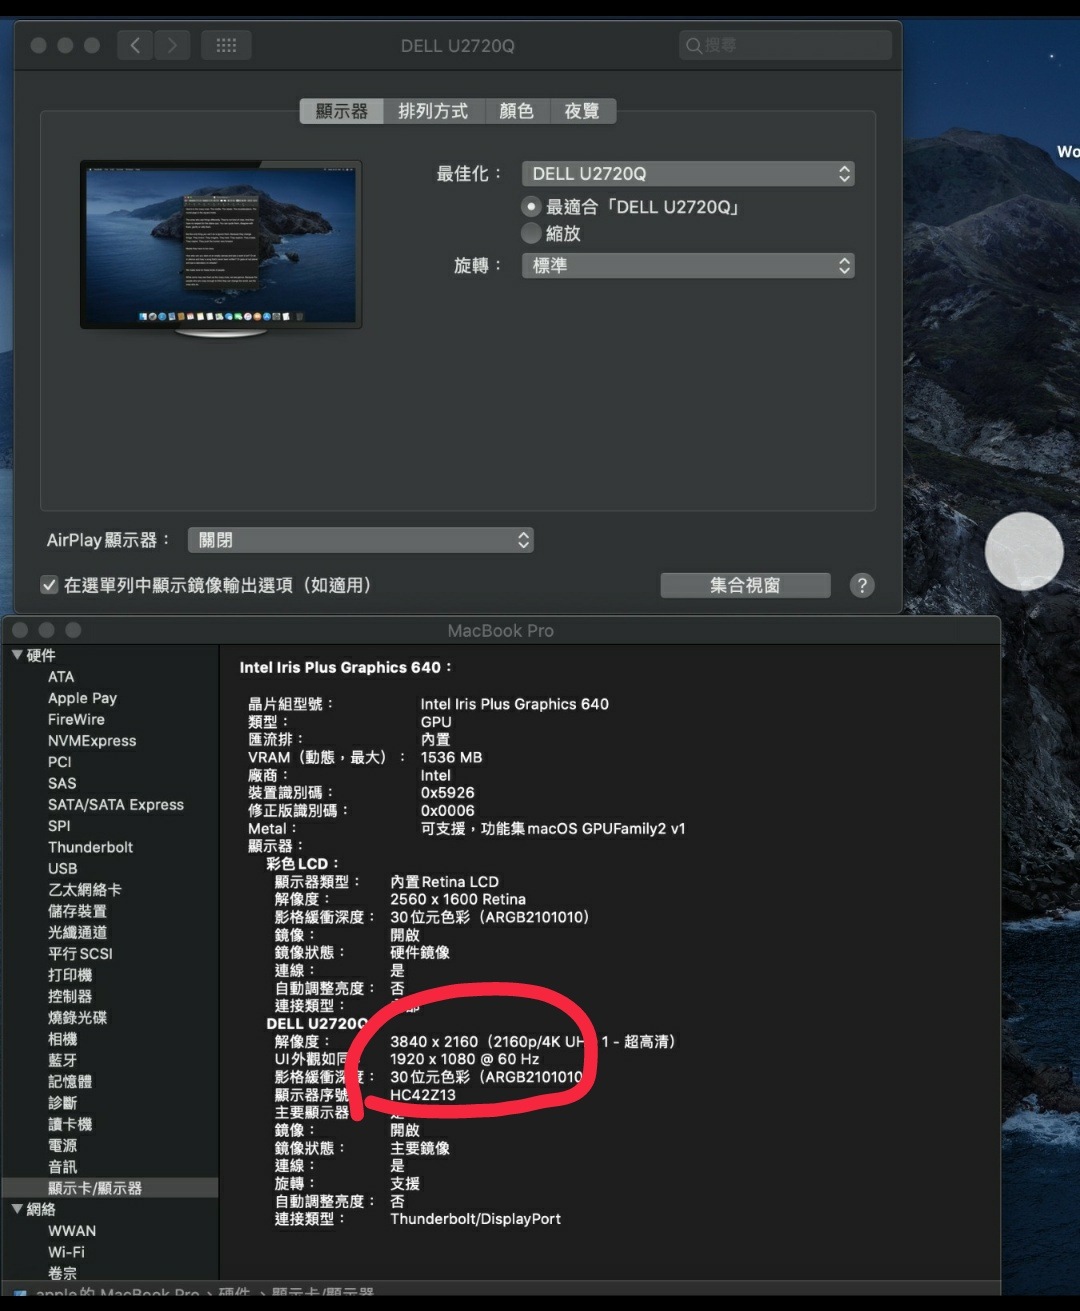The image size is (1080, 1311).
Task: Click the 彩色 LCD display heading
Action: (302, 864)
